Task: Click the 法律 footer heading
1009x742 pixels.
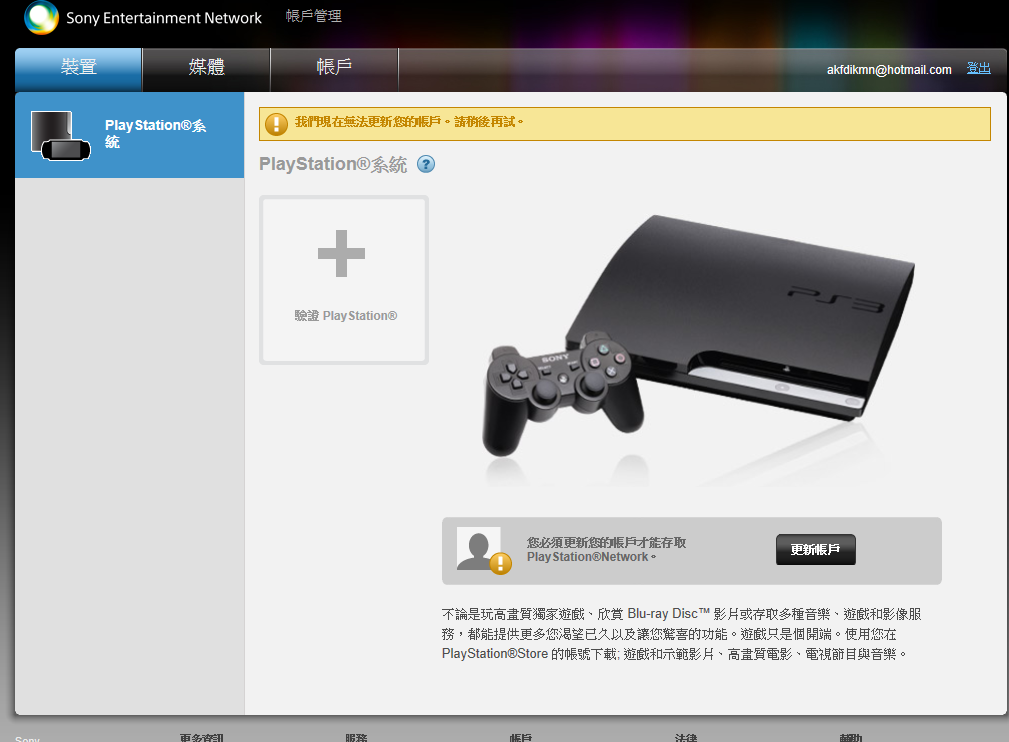Action: (x=686, y=737)
